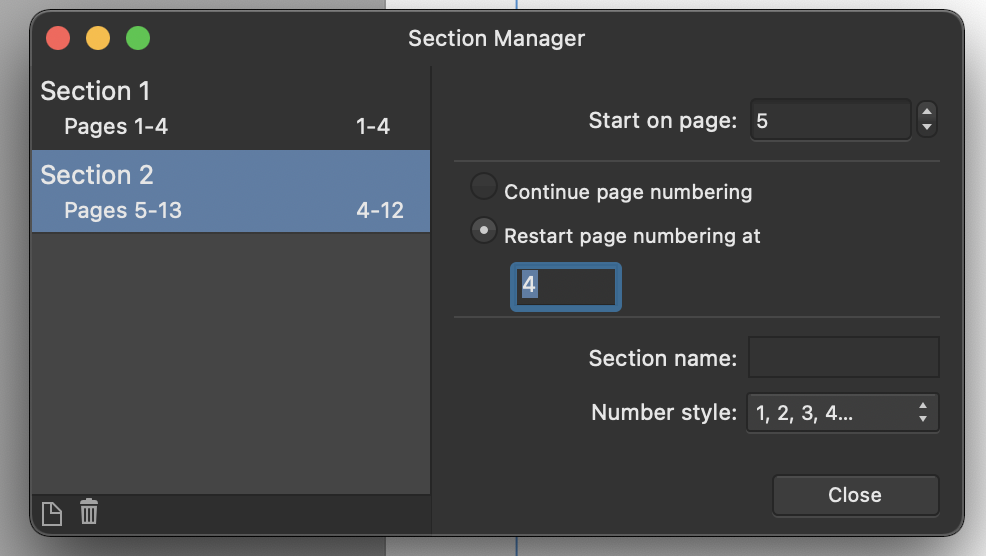Click the green zoom window button
Image resolution: width=986 pixels, height=556 pixels.
point(138,39)
